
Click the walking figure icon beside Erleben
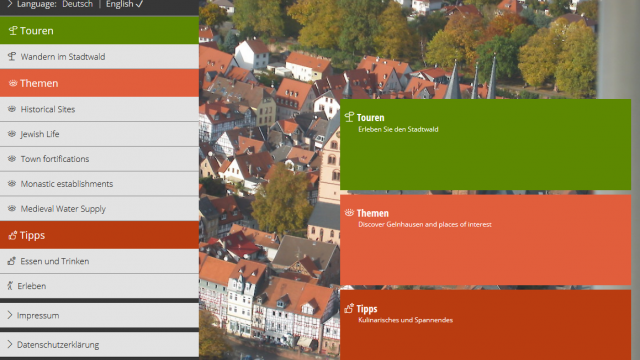click(x=10, y=286)
